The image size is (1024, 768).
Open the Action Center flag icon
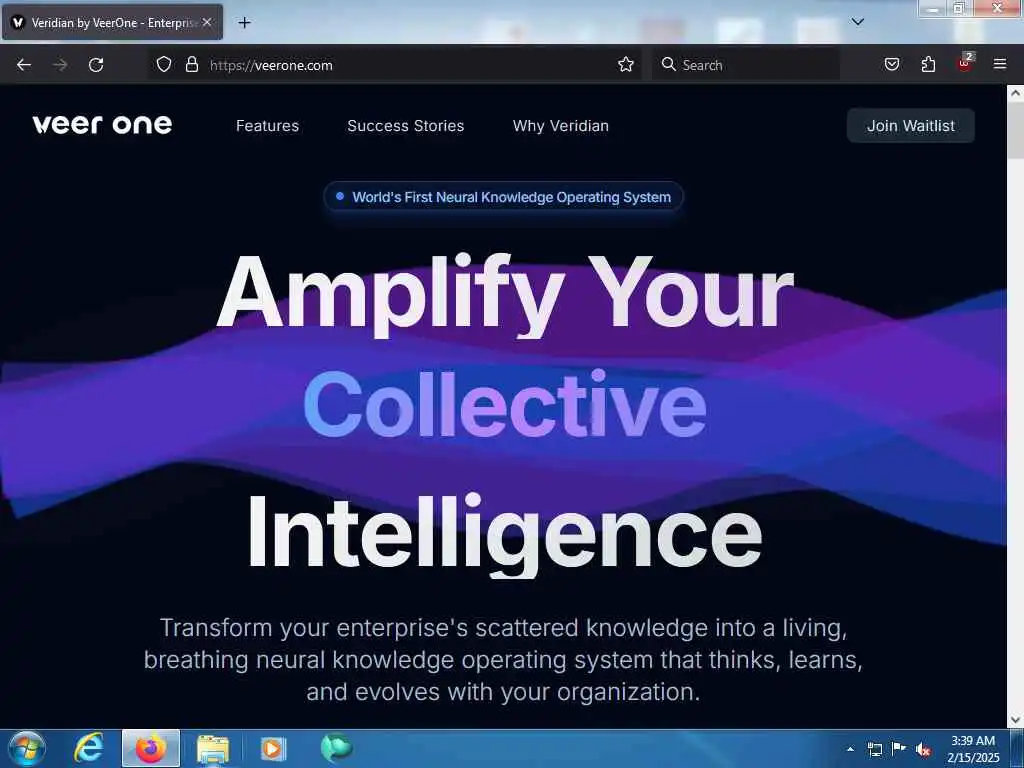(899, 748)
